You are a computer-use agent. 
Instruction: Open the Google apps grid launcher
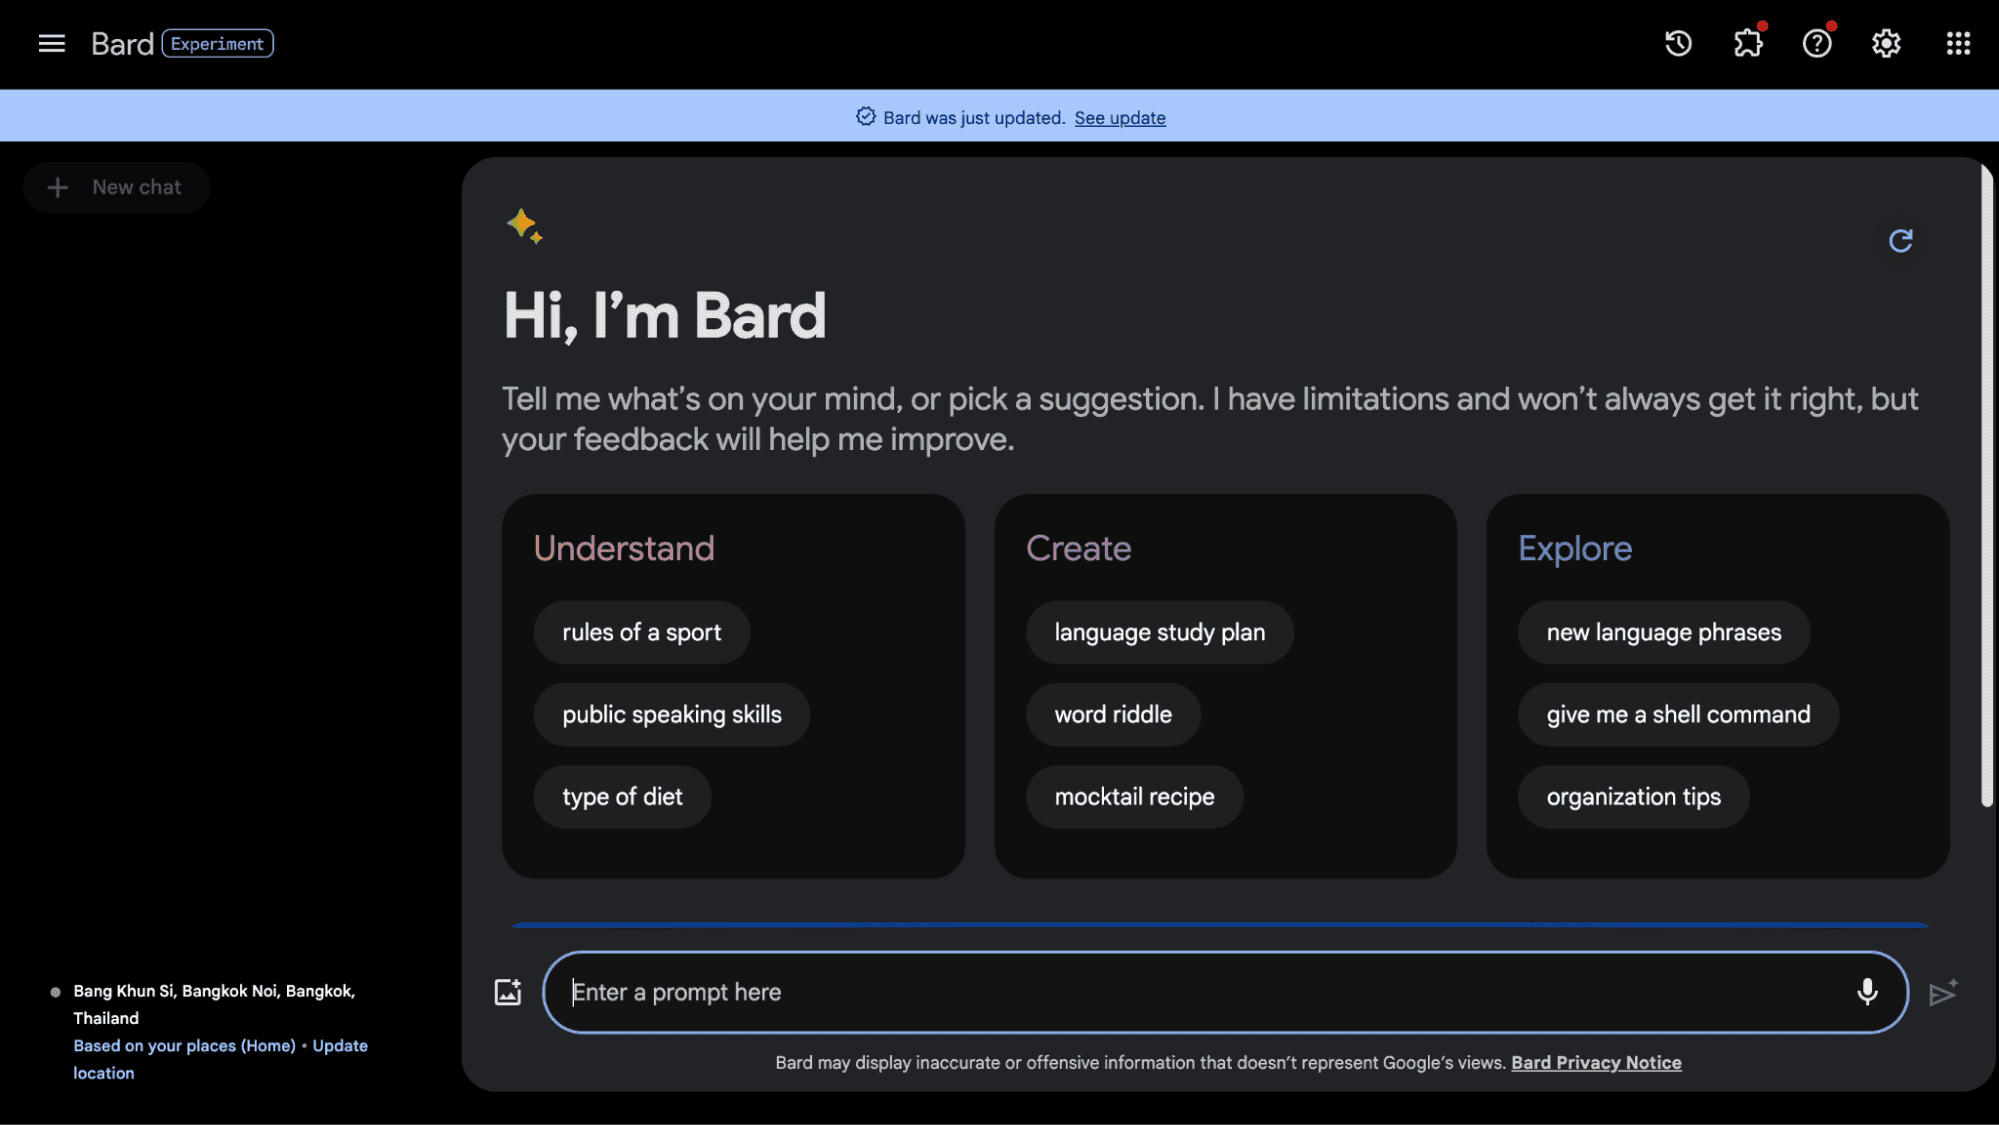[x=1957, y=43]
